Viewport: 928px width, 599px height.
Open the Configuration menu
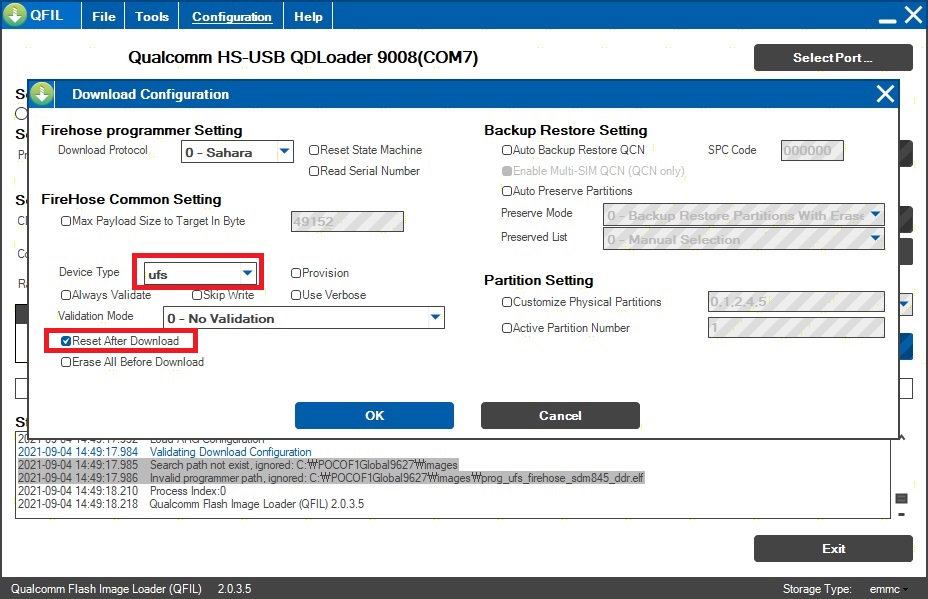(231, 17)
